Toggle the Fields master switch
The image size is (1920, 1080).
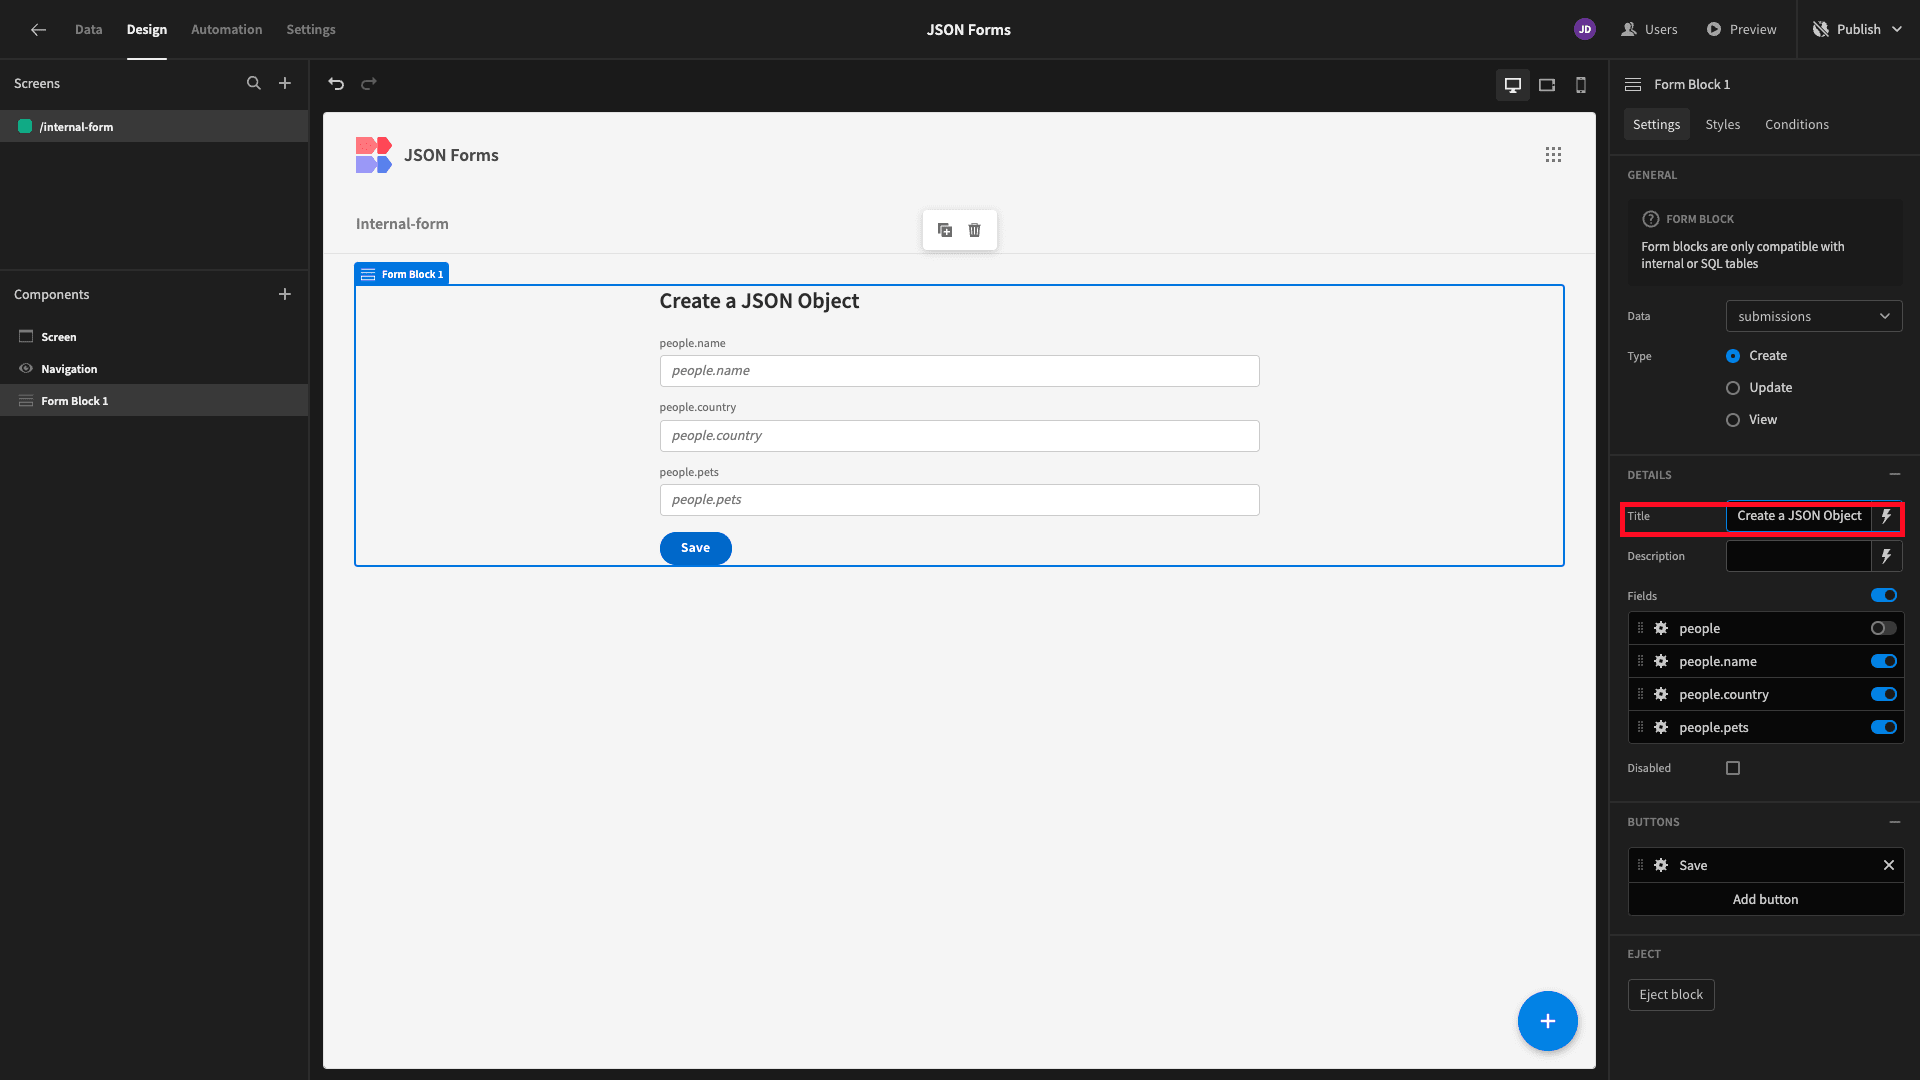click(x=1884, y=595)
